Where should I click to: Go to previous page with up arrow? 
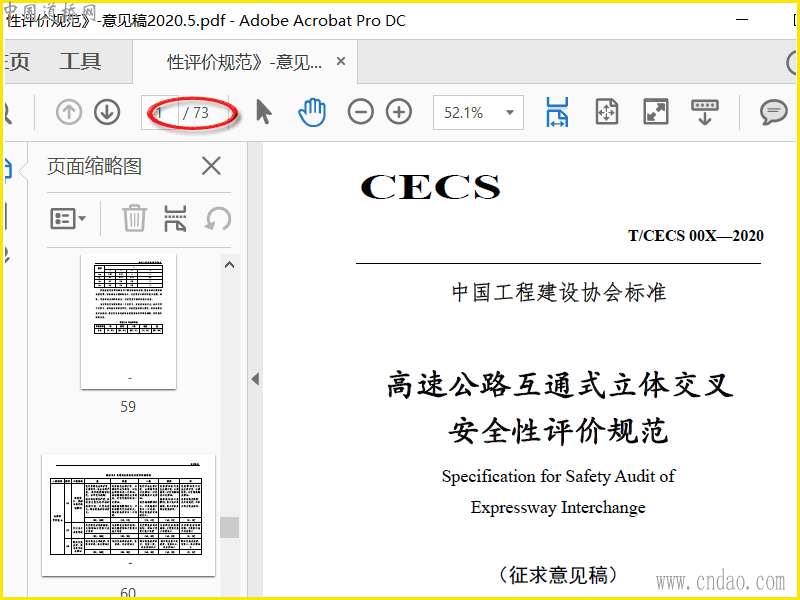pyautogui.click(x=69, y=112)
